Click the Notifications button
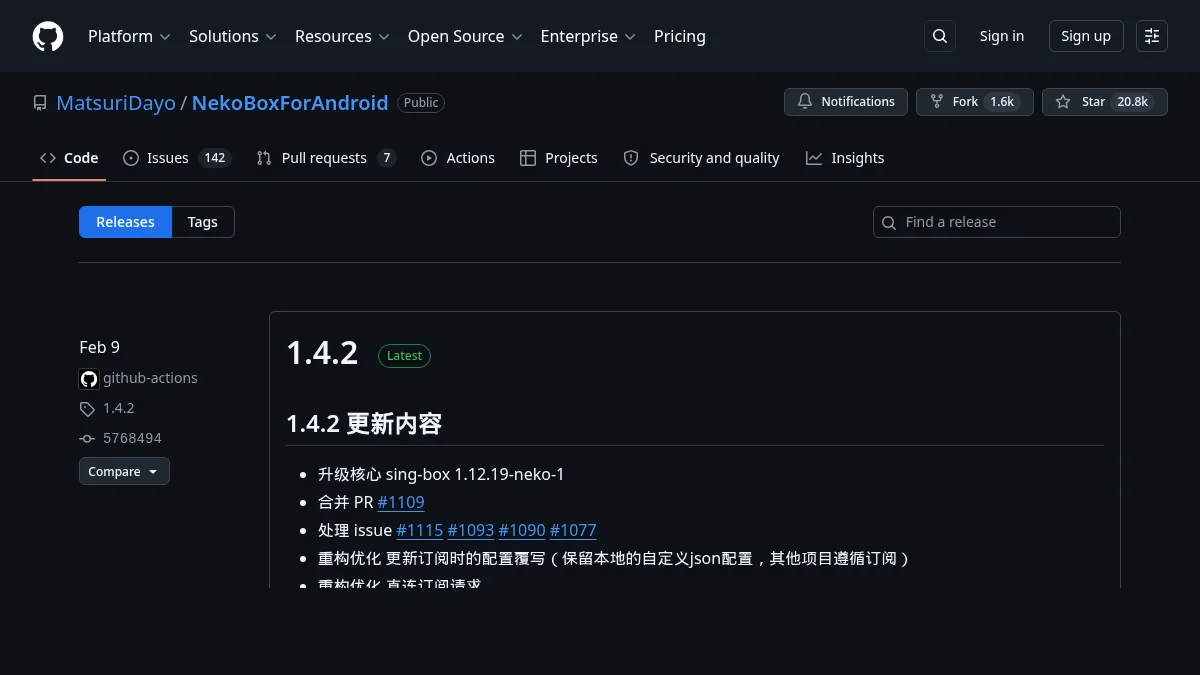 click(x=846, y=102)
